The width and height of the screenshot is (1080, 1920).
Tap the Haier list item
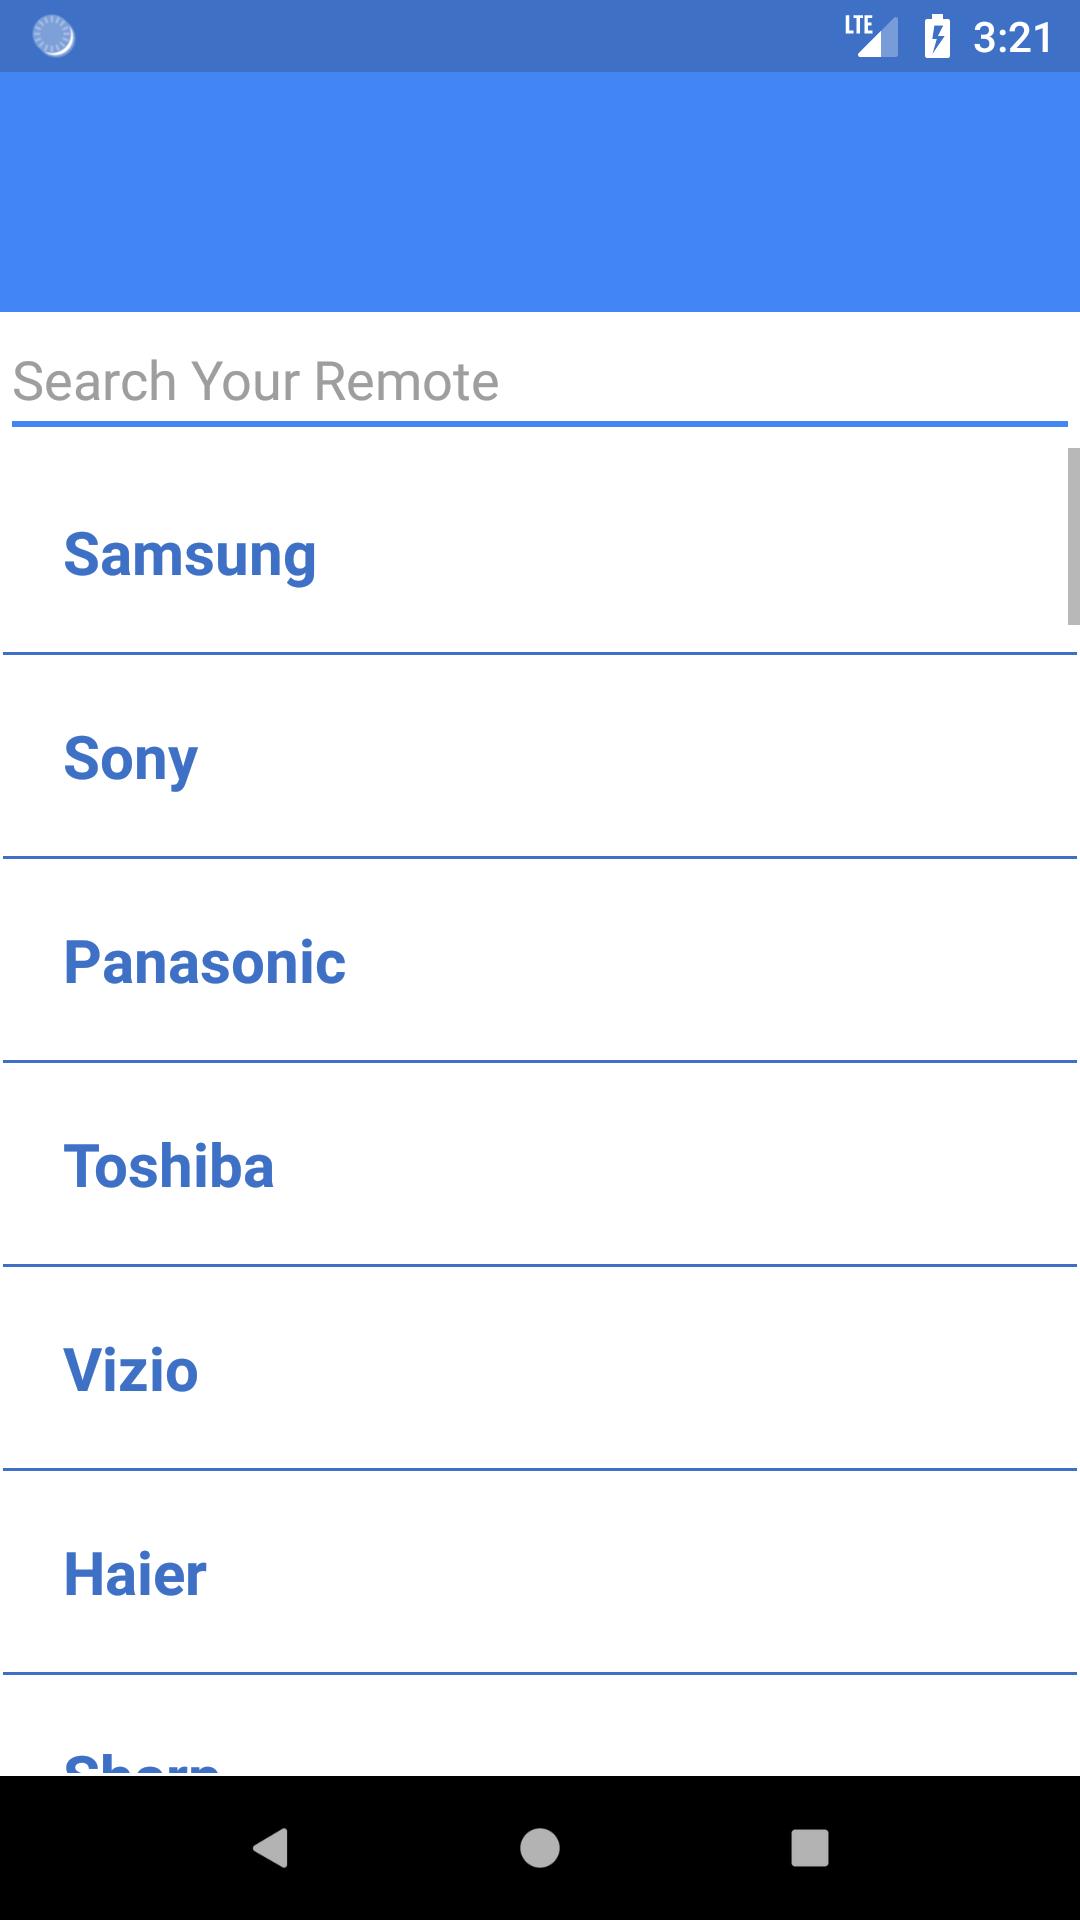pos(135,1574)
